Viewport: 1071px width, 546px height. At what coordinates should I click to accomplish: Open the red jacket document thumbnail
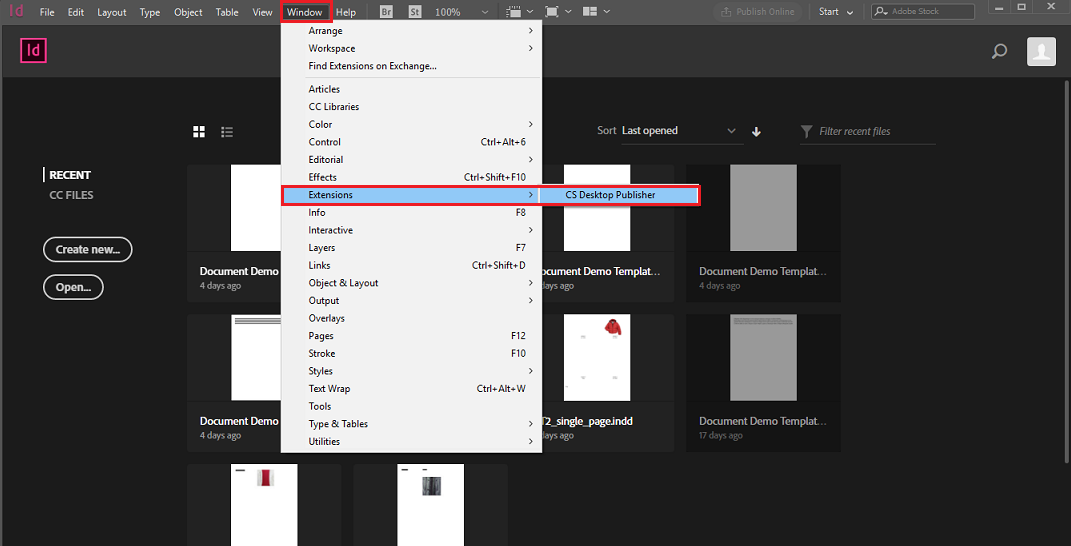[597, 357]
